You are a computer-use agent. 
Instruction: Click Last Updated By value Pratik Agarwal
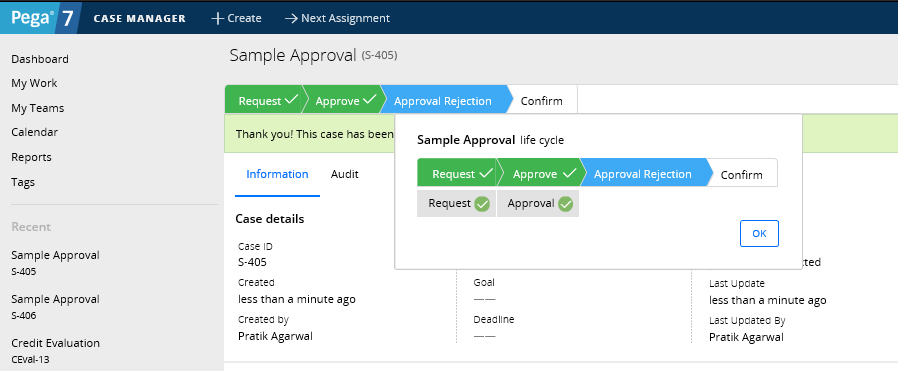coord(746,337)
